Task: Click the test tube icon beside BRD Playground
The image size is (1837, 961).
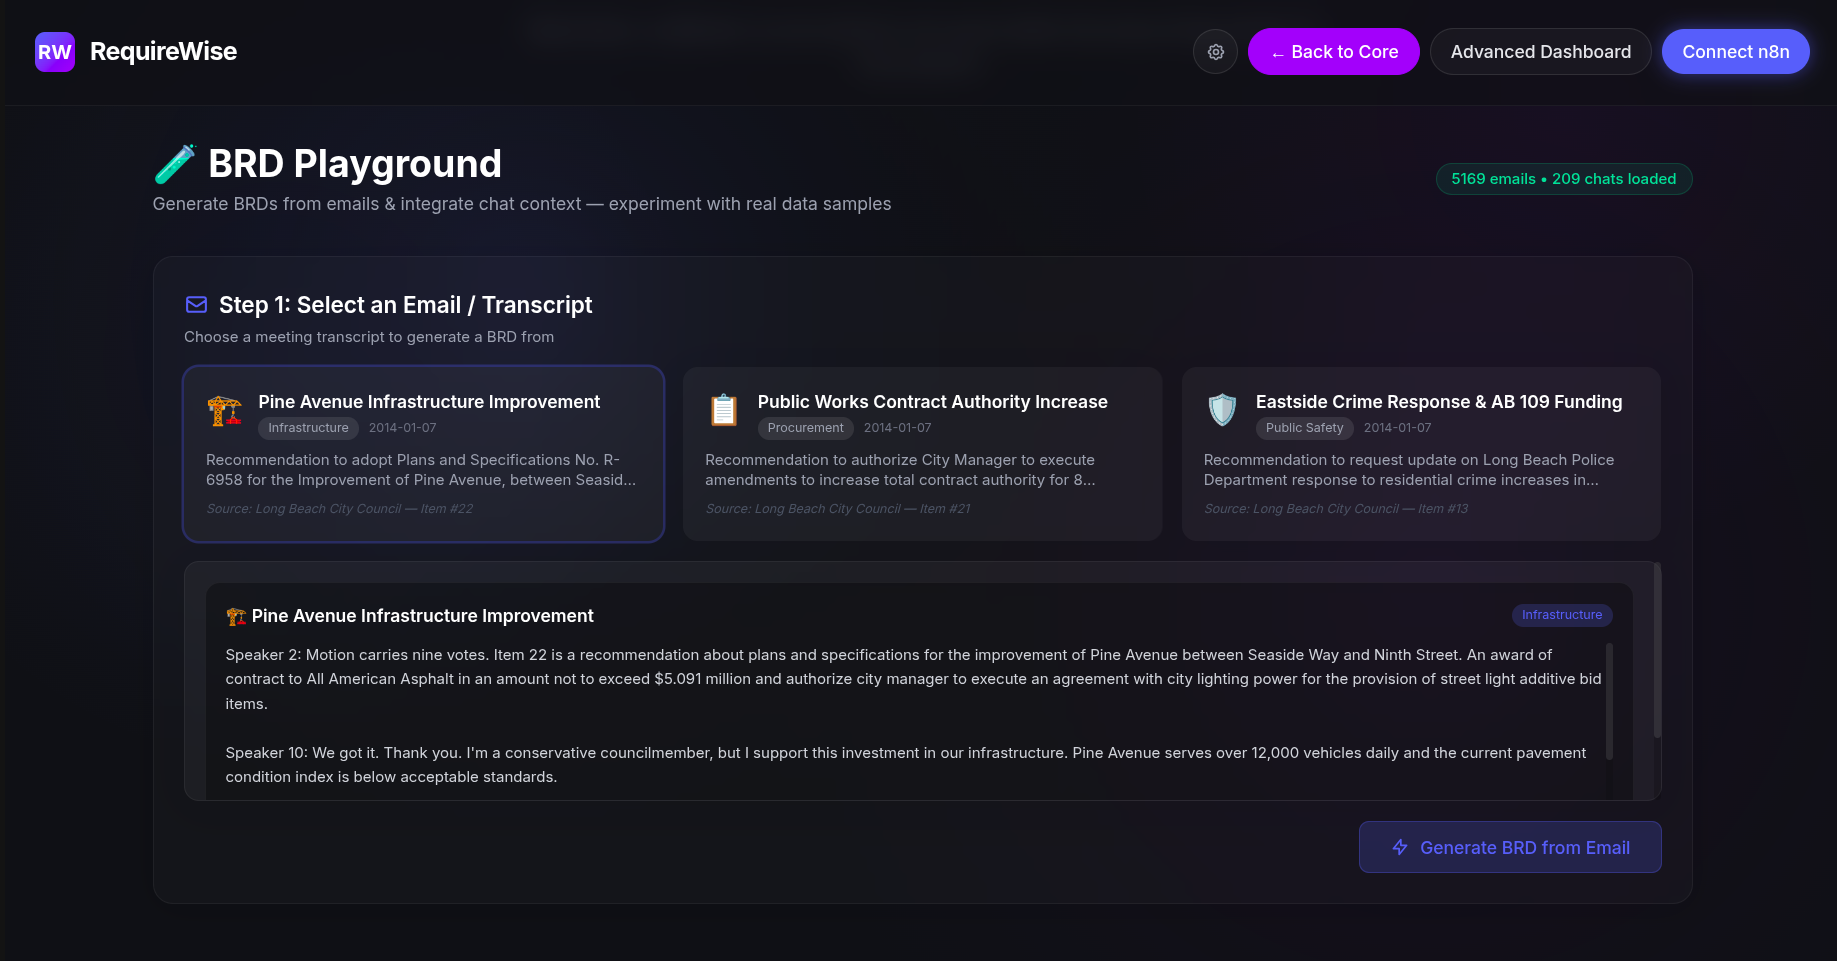Action: click(x=175, y=164)
